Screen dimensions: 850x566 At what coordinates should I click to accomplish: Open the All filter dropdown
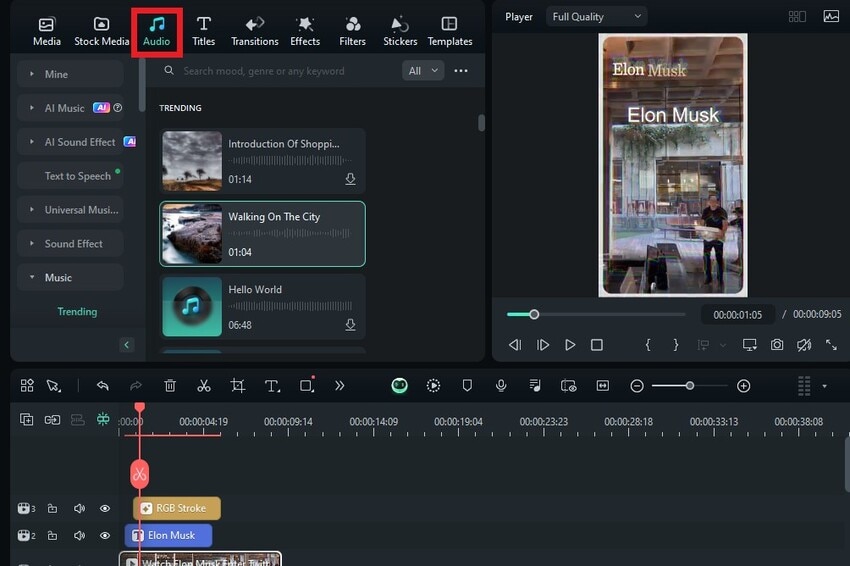(423, 71)
